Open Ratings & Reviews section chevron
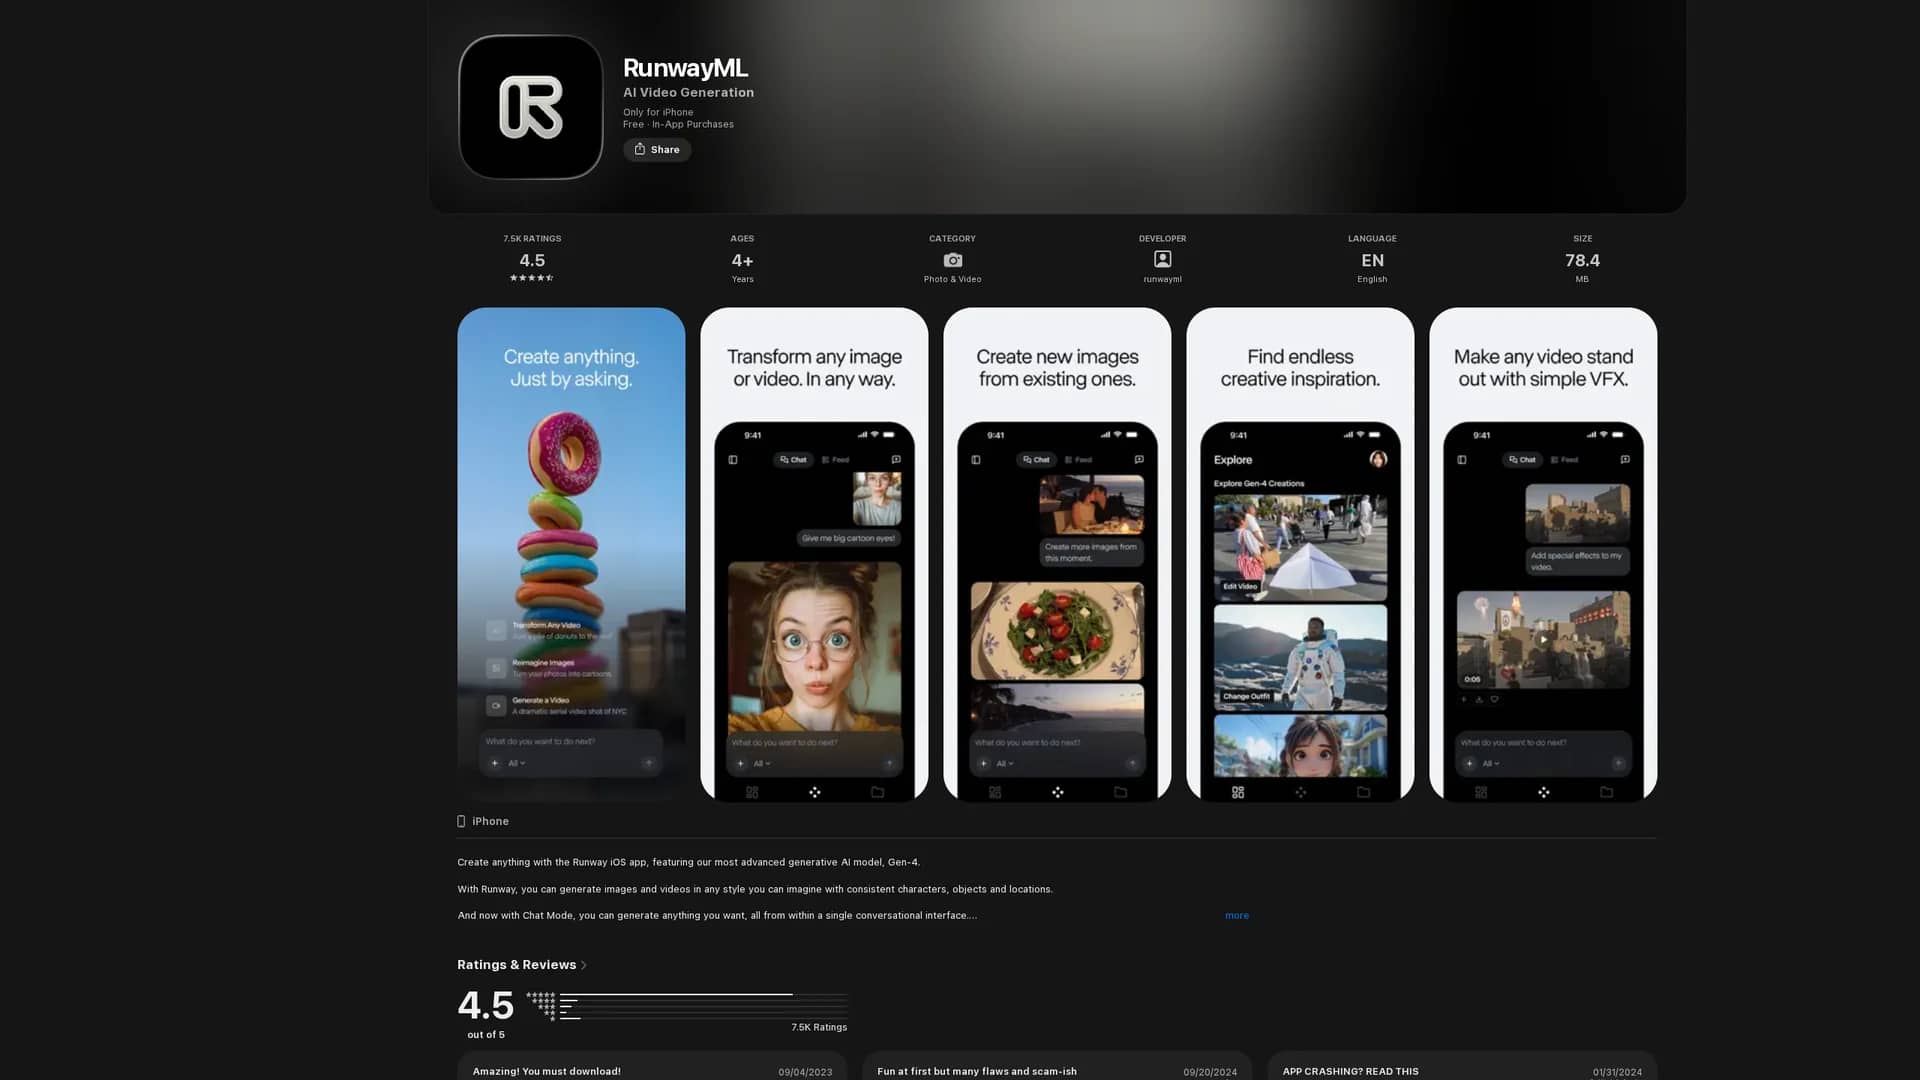This screenshot has width=1920, height=1080. click(x=584, y=965)
